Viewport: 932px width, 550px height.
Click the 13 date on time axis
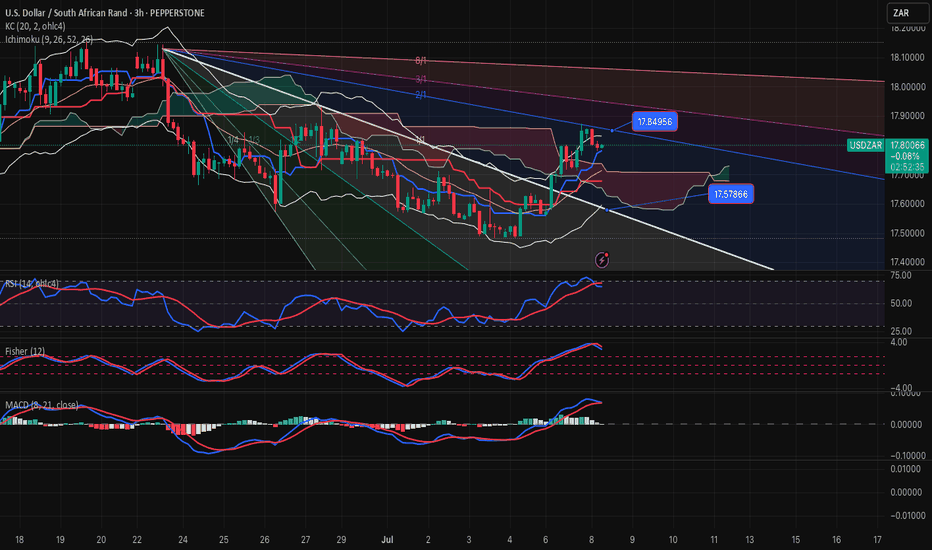pyautogui.click(x=750, y=540)
